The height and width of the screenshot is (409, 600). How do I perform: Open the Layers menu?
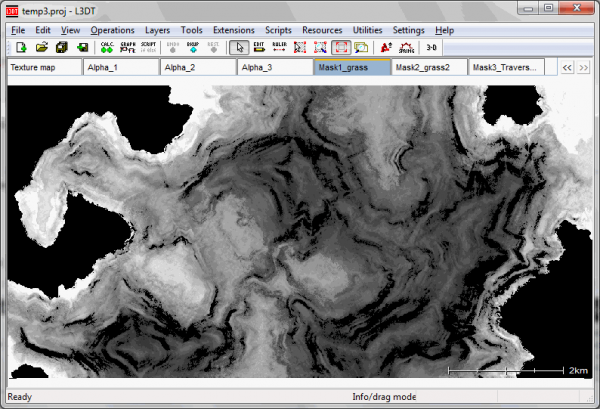[x=158, y=31]
